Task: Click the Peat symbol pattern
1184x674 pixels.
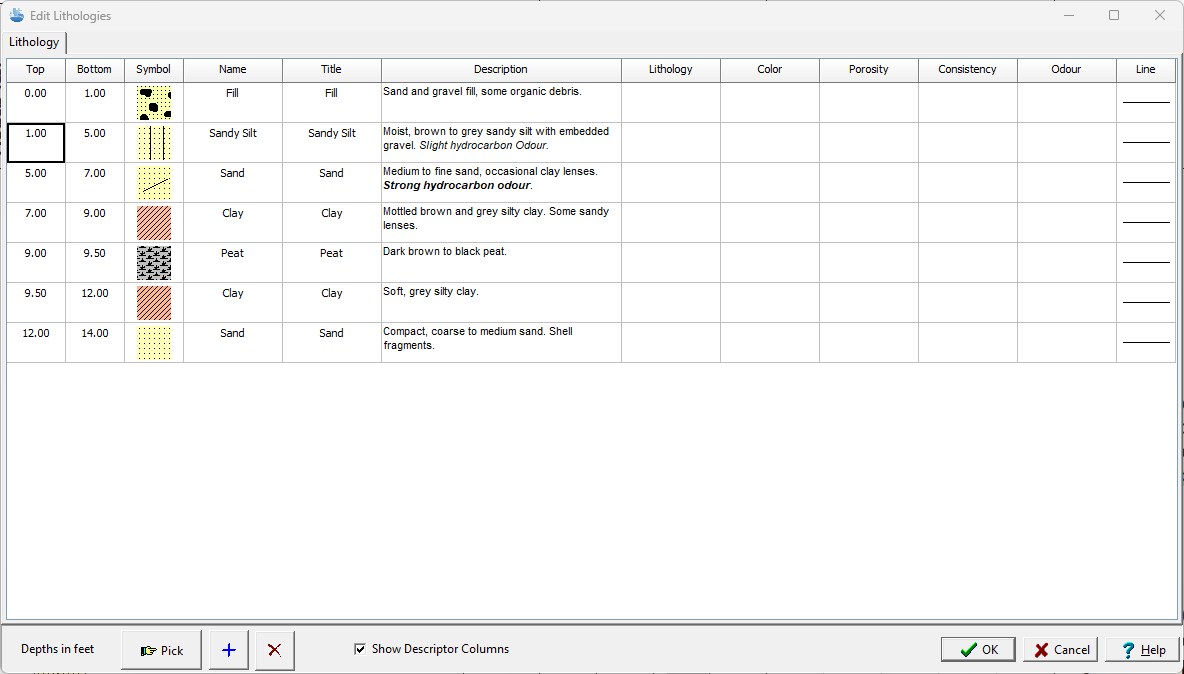Action: tap(154, 263)
